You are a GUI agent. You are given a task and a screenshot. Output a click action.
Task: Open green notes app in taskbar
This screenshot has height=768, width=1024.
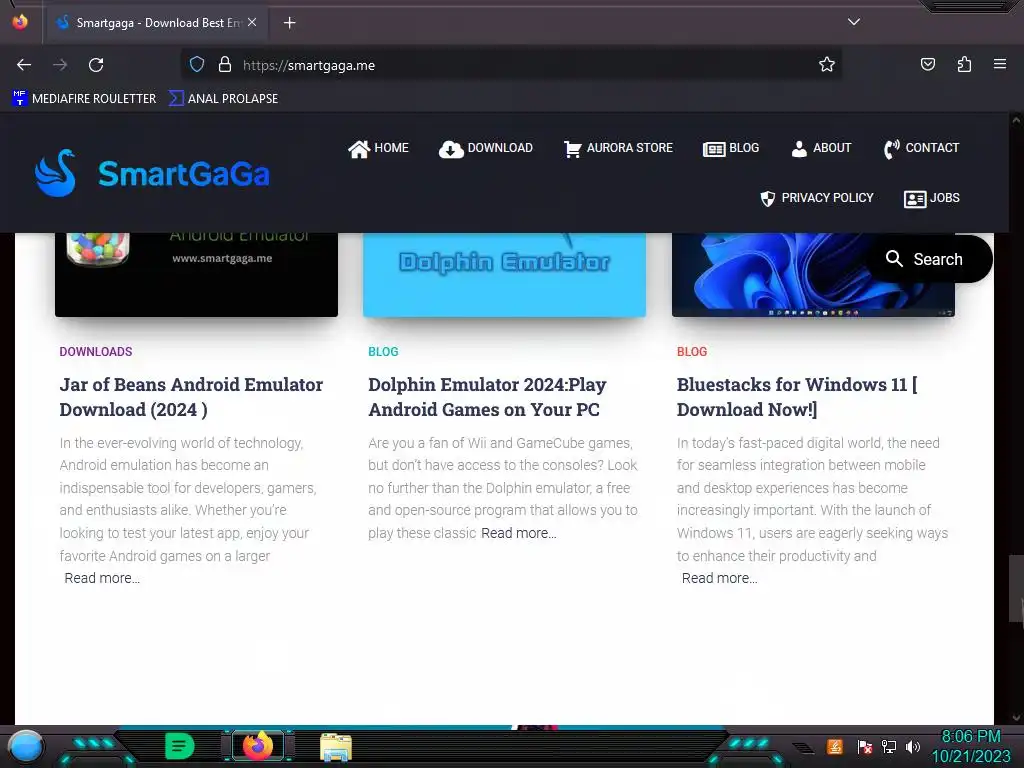(x=179, y=746)
